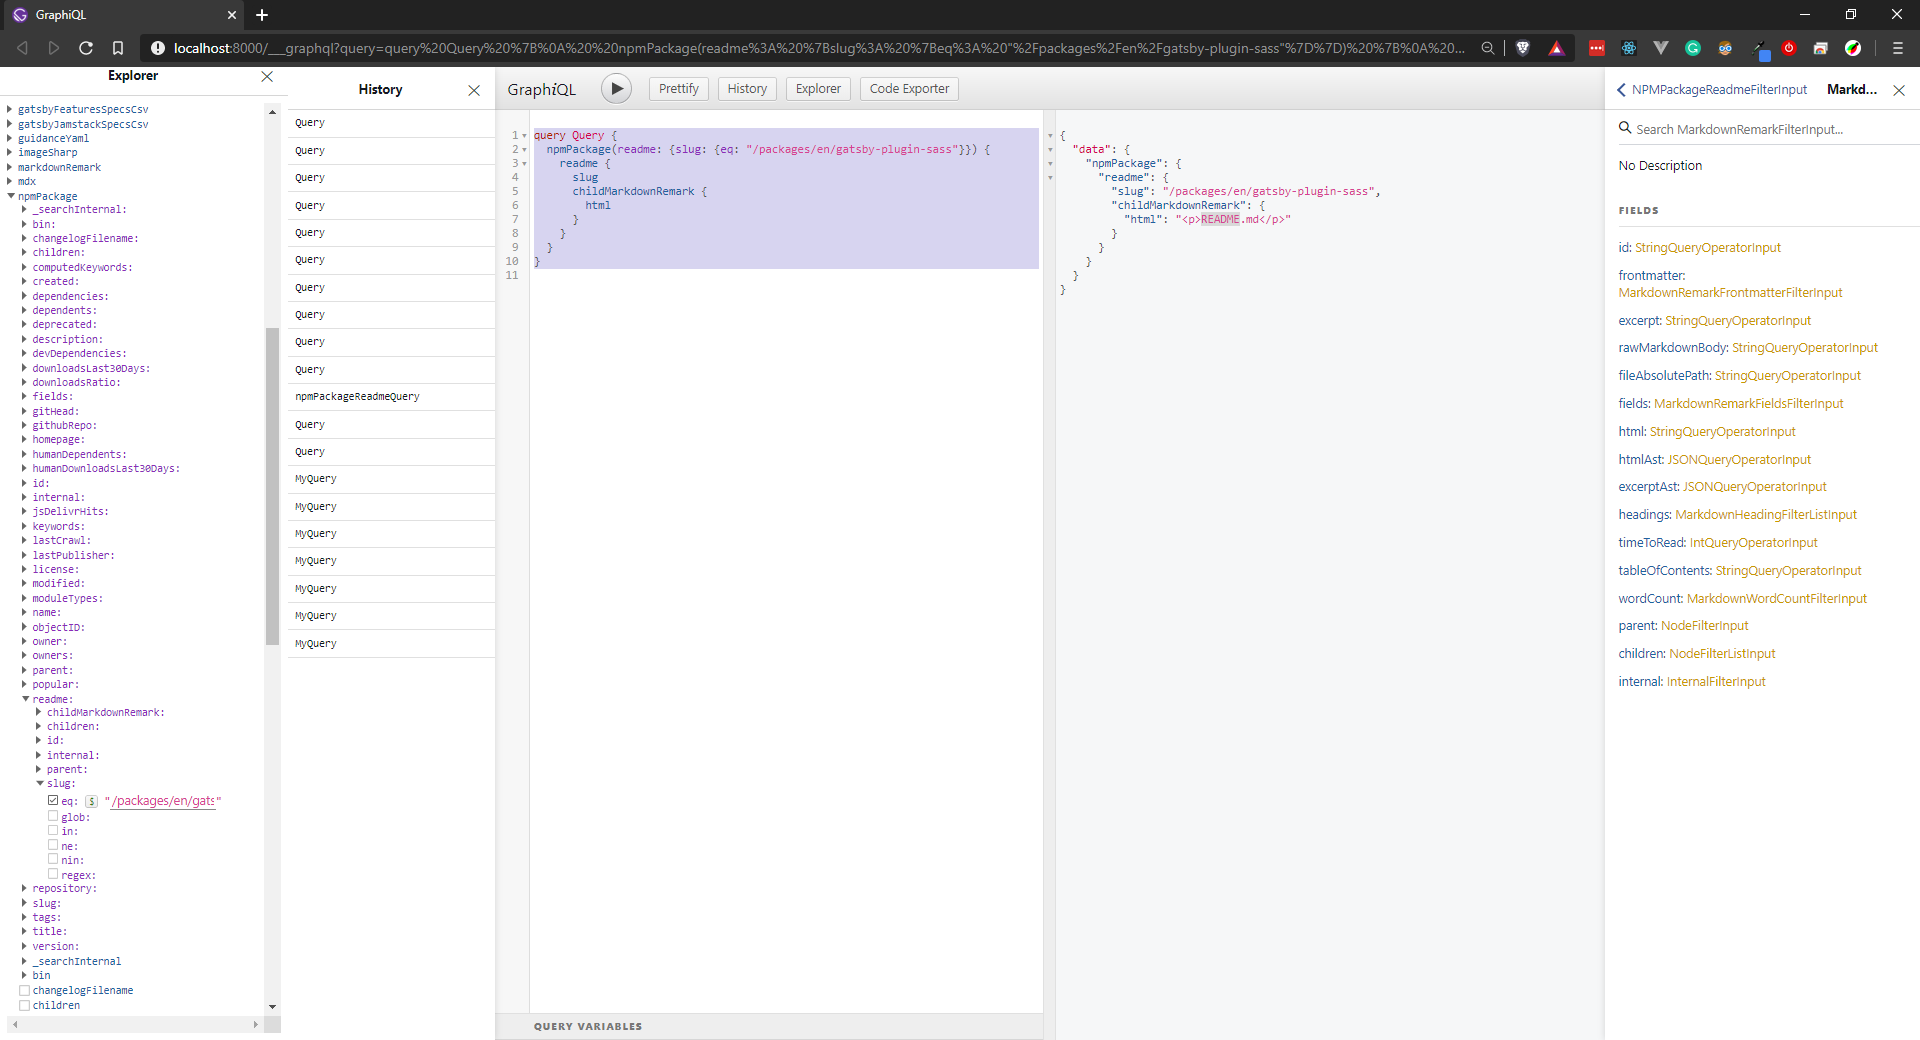The image size is (1920, 1040).
Task: Go back in browser history
Action: (x=22, y=48)
